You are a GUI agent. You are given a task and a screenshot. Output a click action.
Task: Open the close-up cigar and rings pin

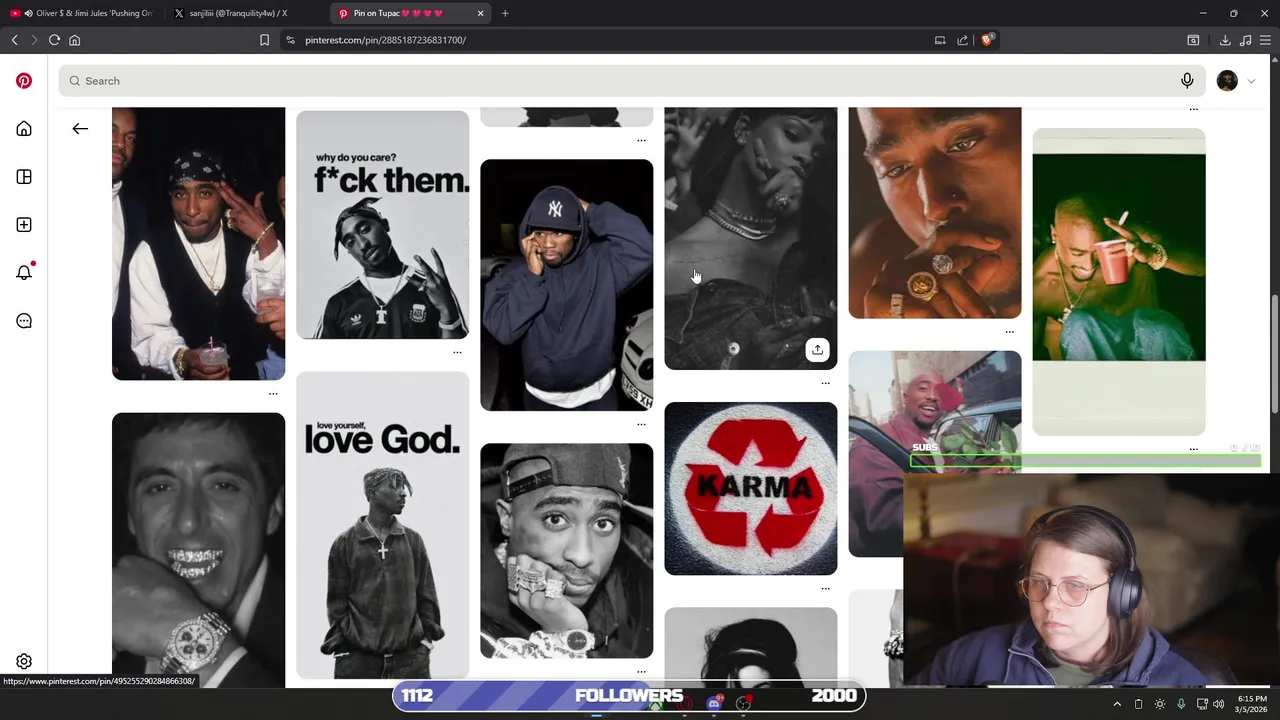point(935,213)
